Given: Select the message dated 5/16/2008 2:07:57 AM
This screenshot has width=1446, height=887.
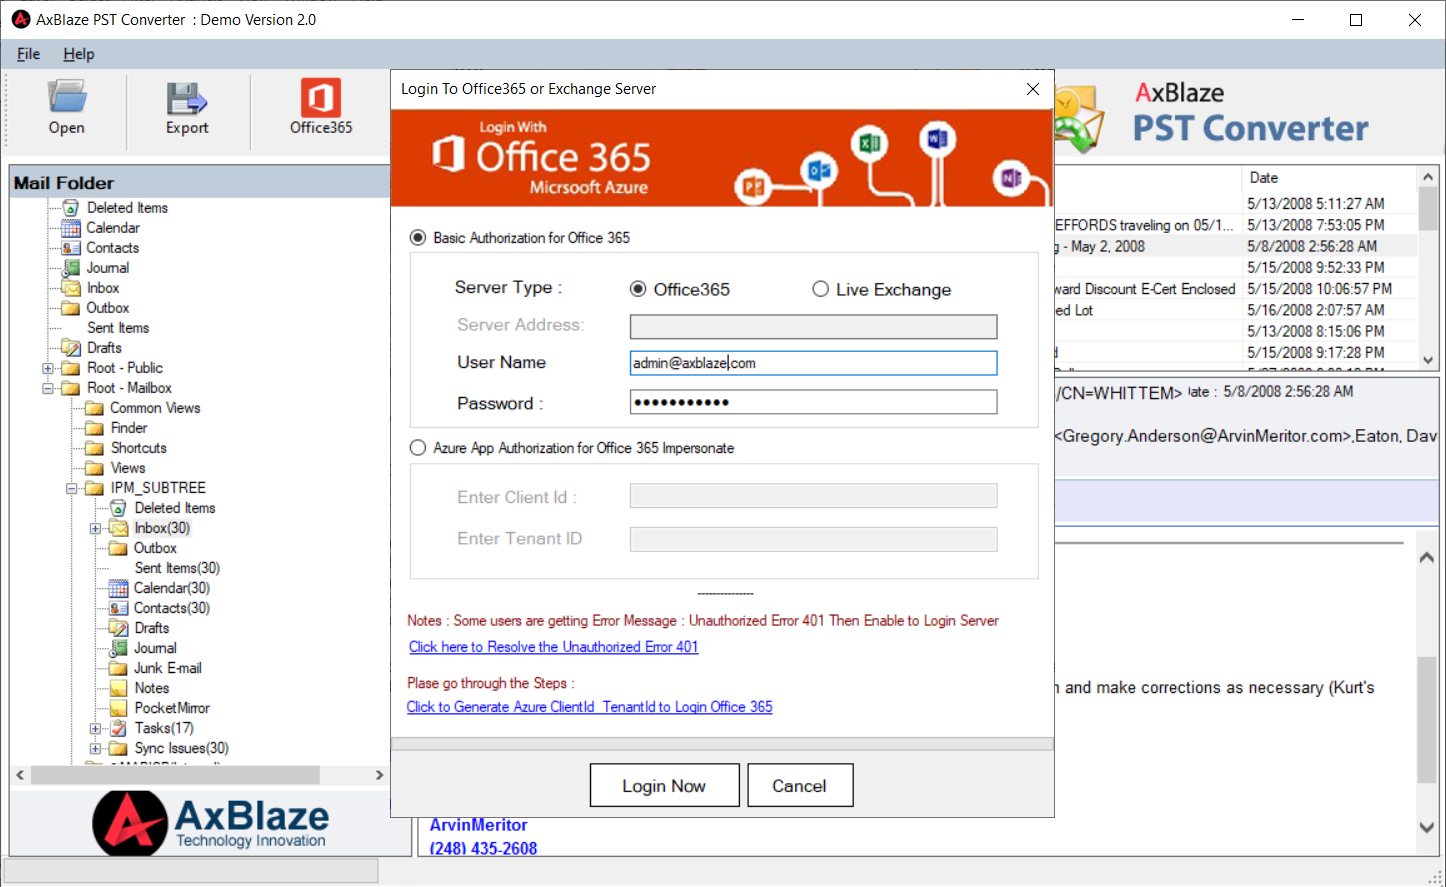Looking at the screenshot, I should (x=1315, y=310).
